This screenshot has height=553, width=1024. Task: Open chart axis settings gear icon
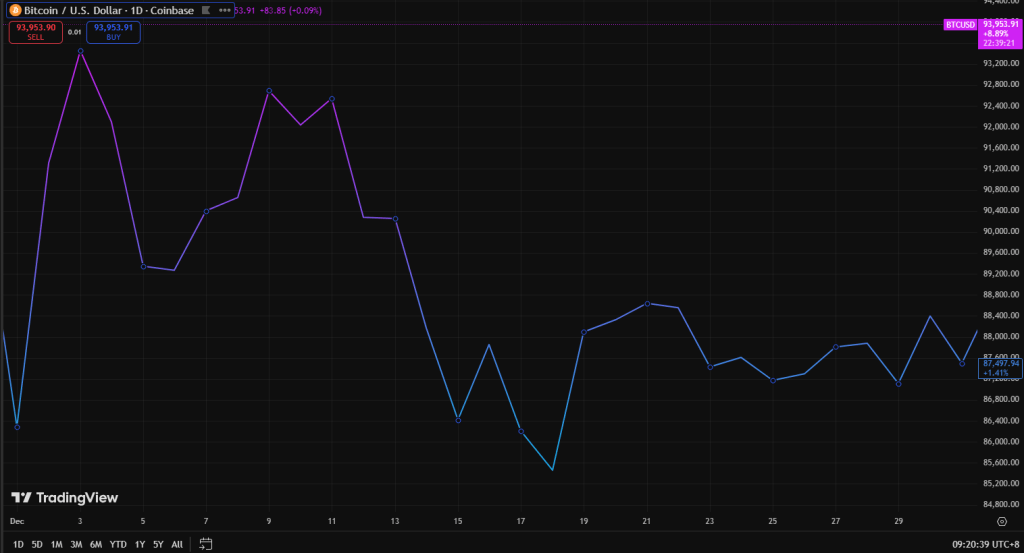point(1002,522)
